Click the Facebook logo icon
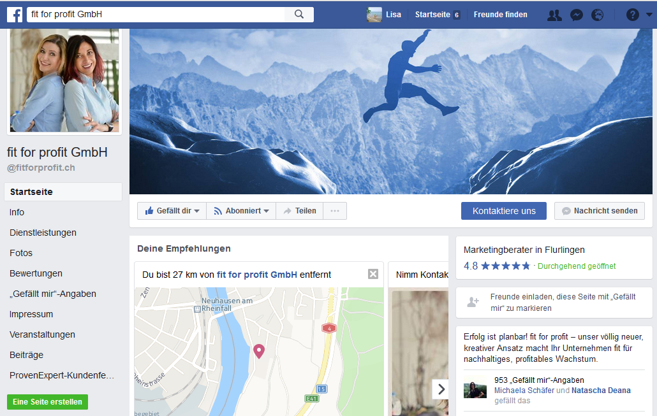Screen dimensions: 657x416 click(x=15, y=15)
